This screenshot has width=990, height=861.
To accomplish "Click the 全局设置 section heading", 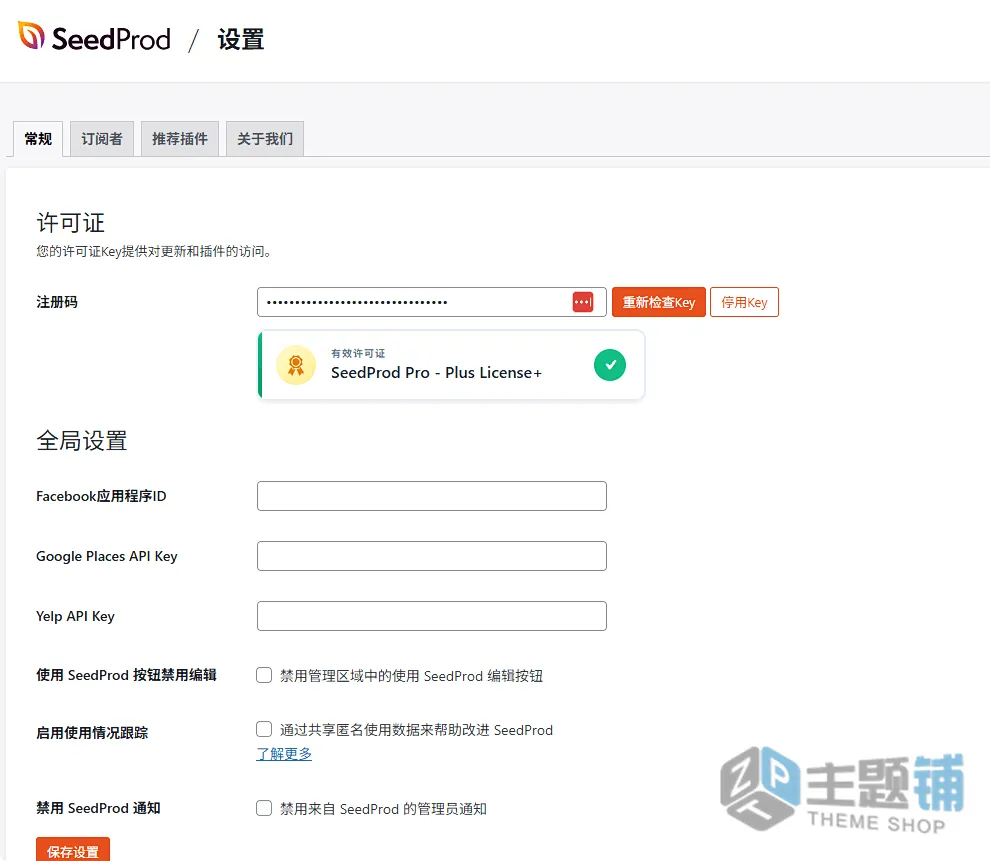I will click(x=81, y=441).
